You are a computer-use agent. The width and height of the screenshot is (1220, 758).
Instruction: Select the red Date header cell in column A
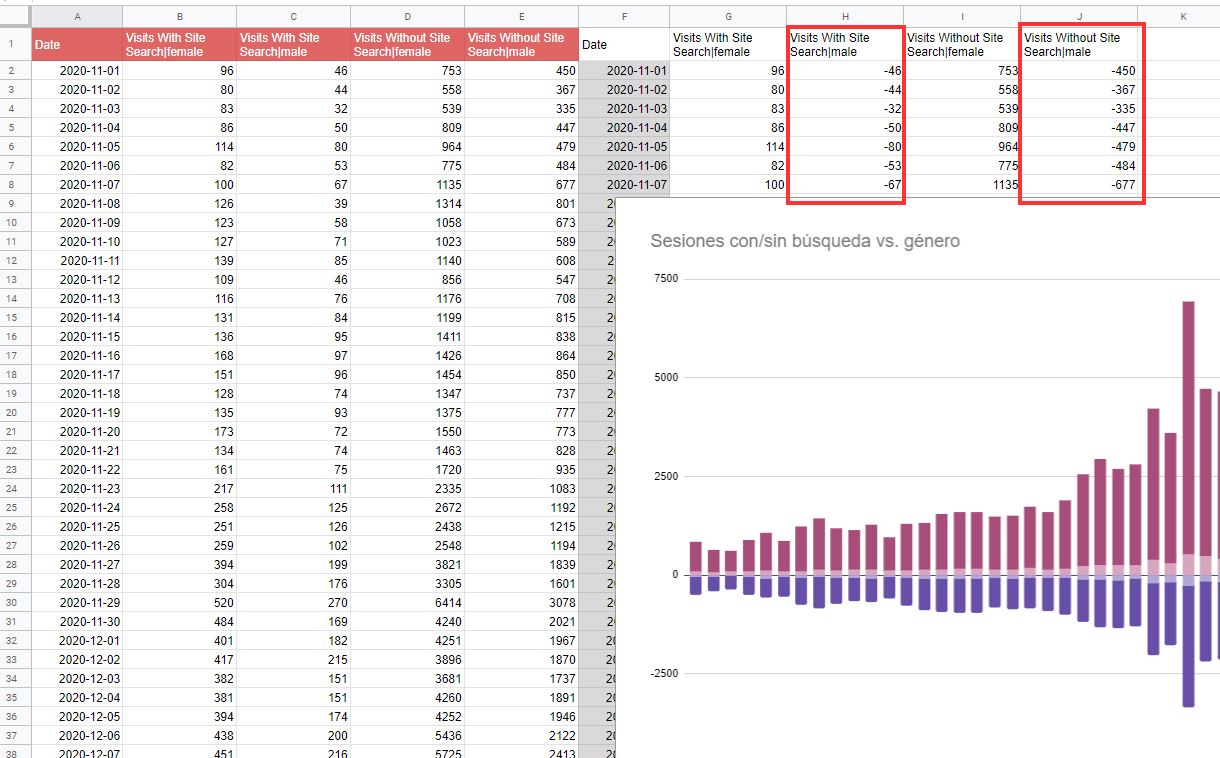point(77,45)
